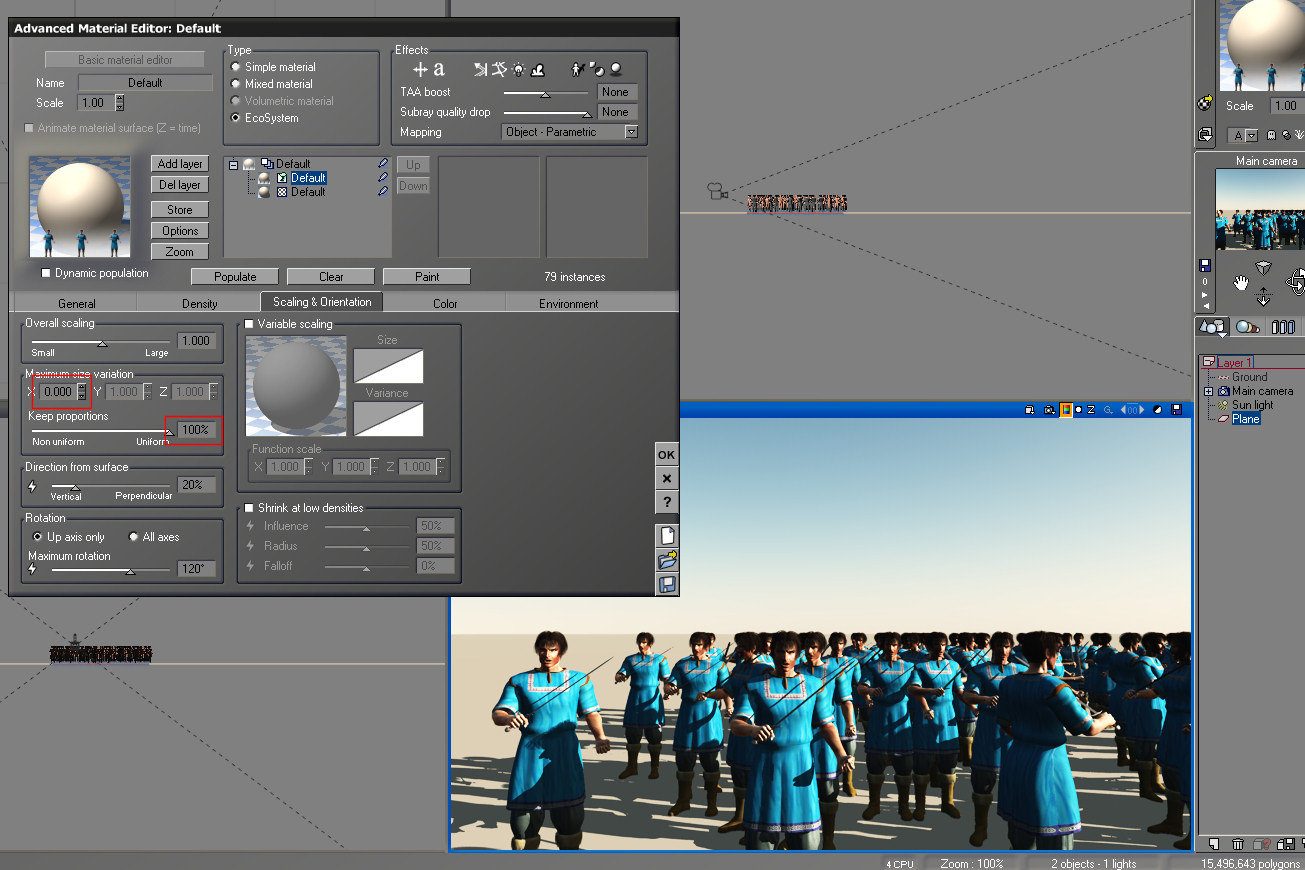Click the maximum size variation X field

(x=58, y=392)
